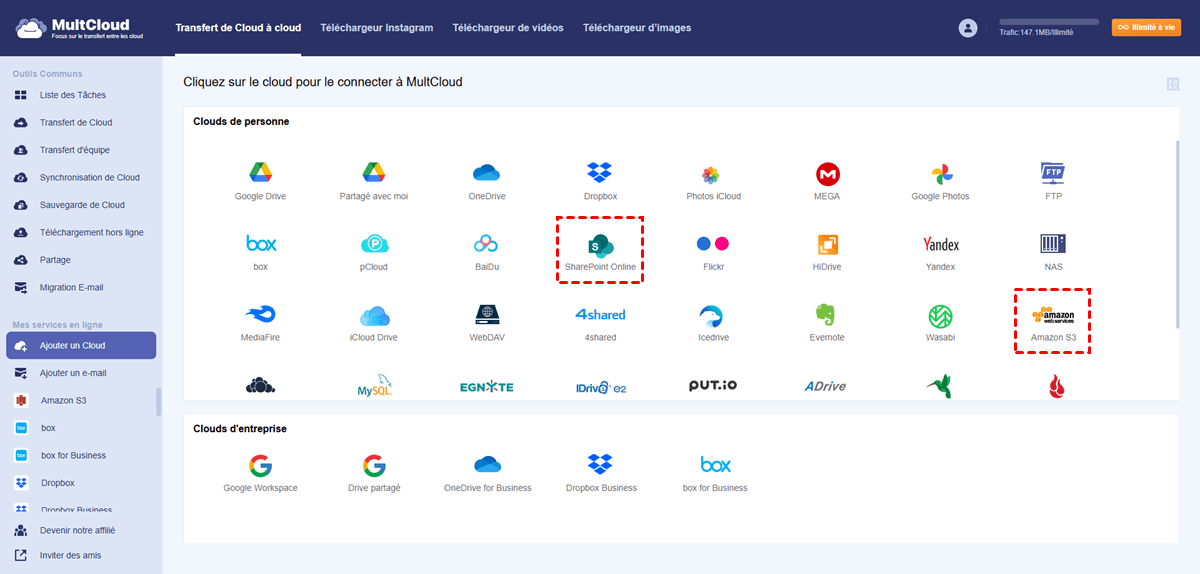The width and height of the screenshot is (1200, 574).
Task: Open the user account avatar
Action: [x=967, y=28]
